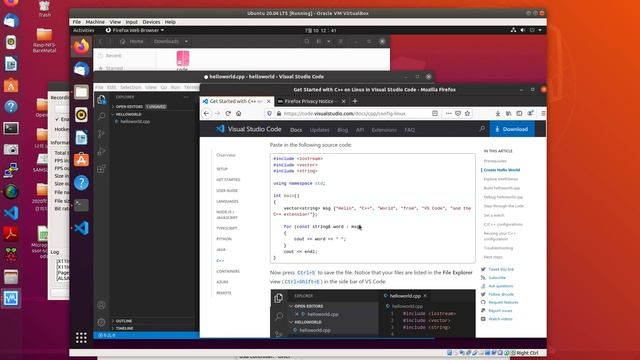Click the code package file in Downloads
This screenshot has height=360, width=640.
coord(183,60)
